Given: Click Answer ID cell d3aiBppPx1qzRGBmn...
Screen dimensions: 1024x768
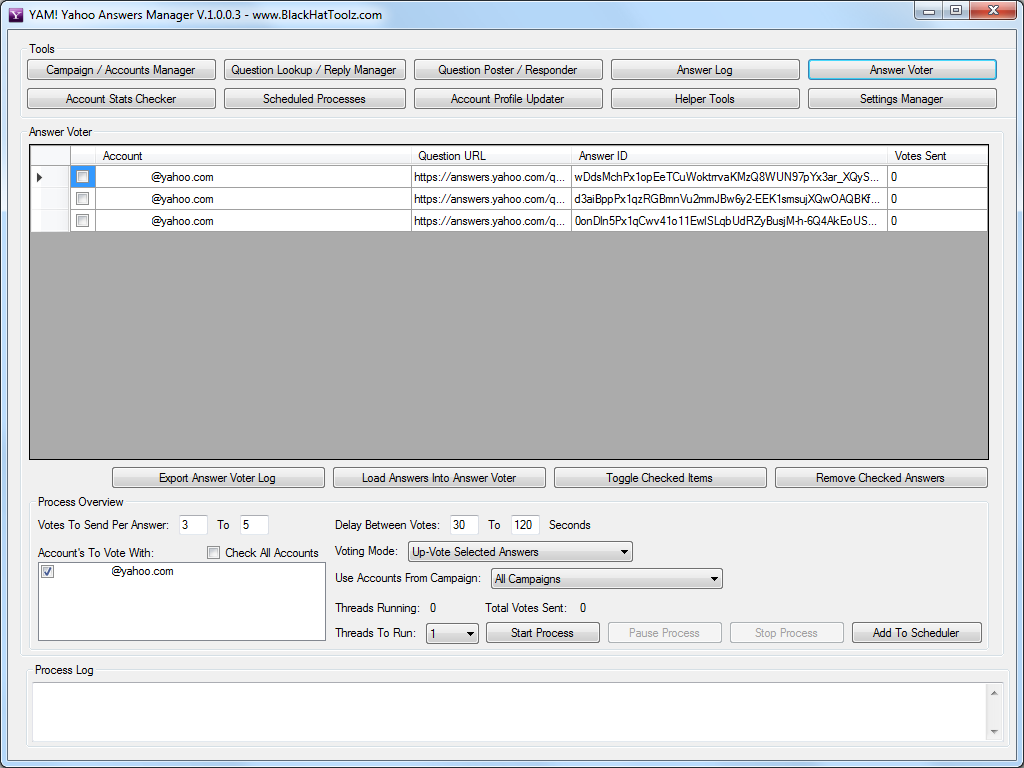Looking at the screenshot, I should pyautogui.click(x=729, y=199).
